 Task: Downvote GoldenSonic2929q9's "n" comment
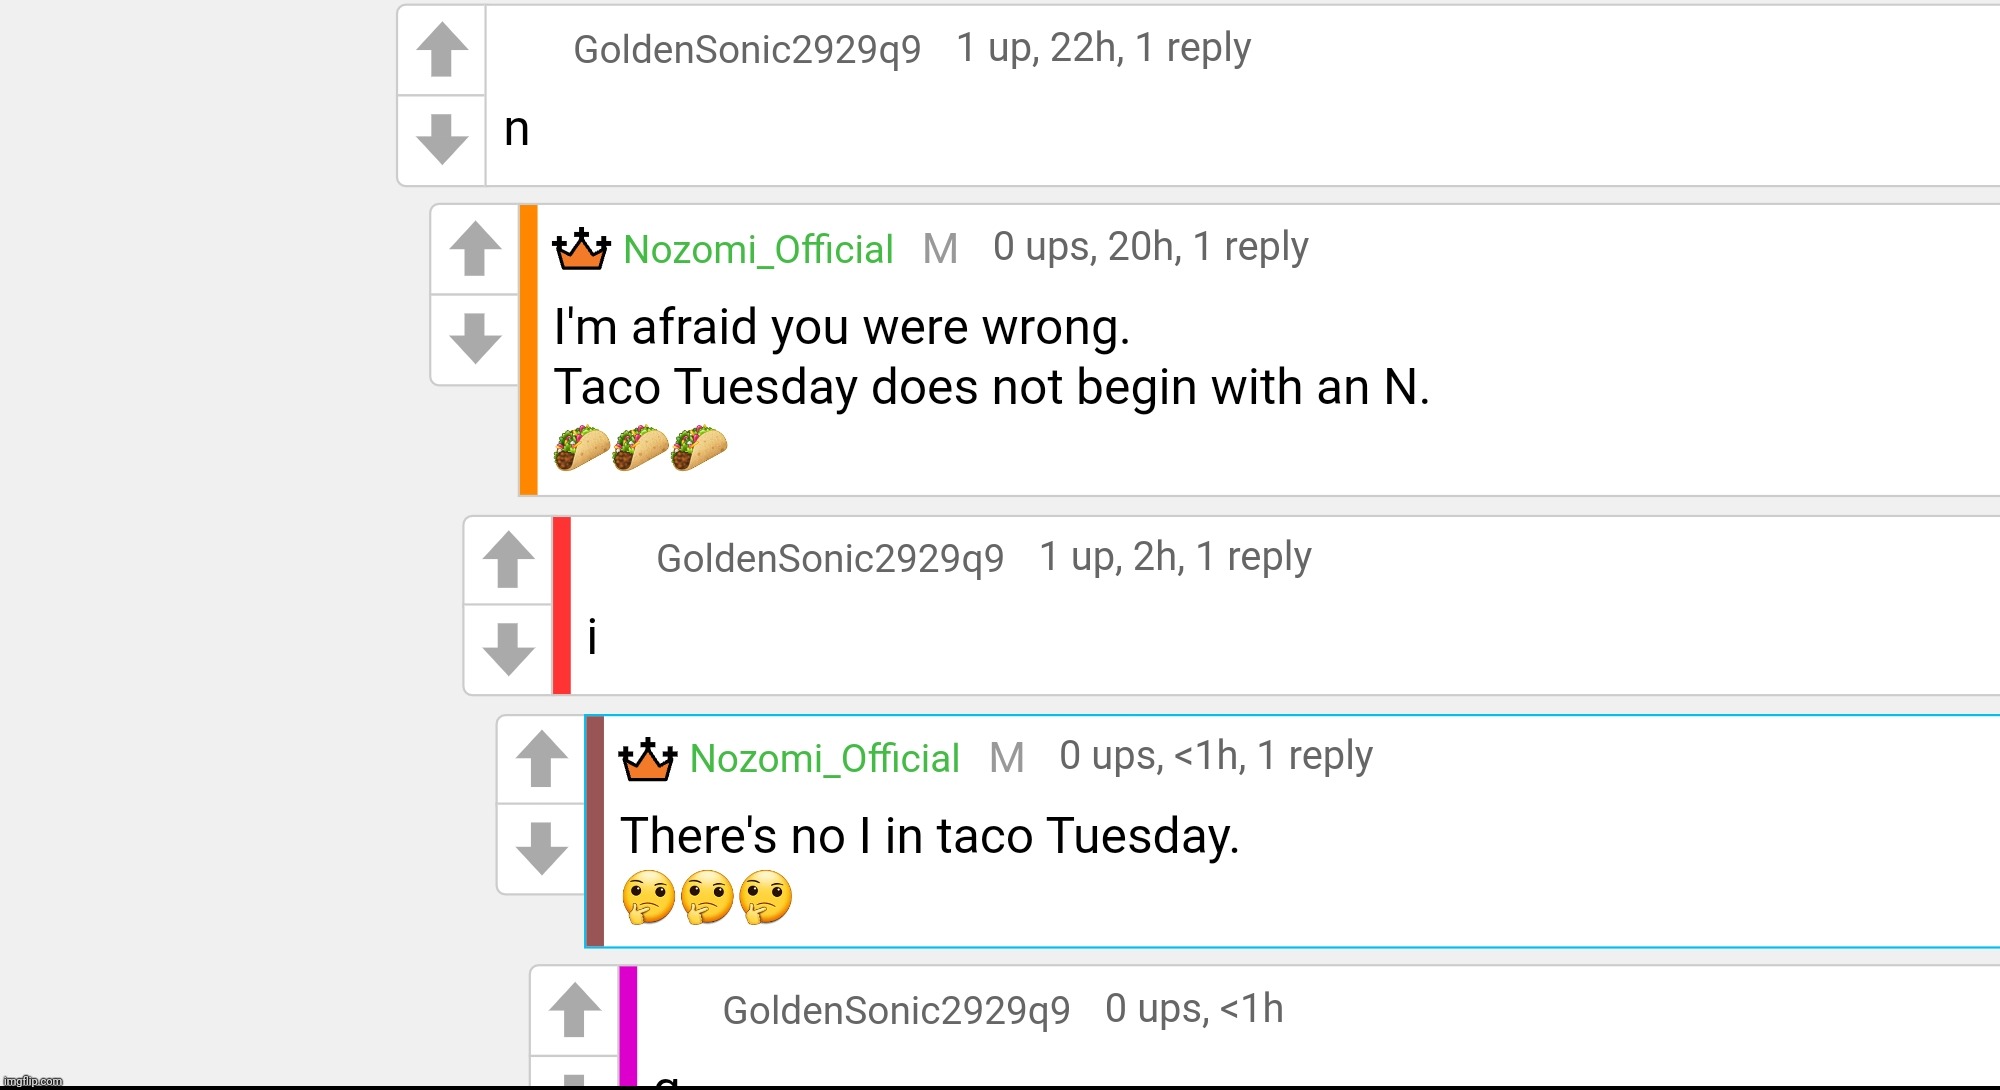(x=442, y=140)
